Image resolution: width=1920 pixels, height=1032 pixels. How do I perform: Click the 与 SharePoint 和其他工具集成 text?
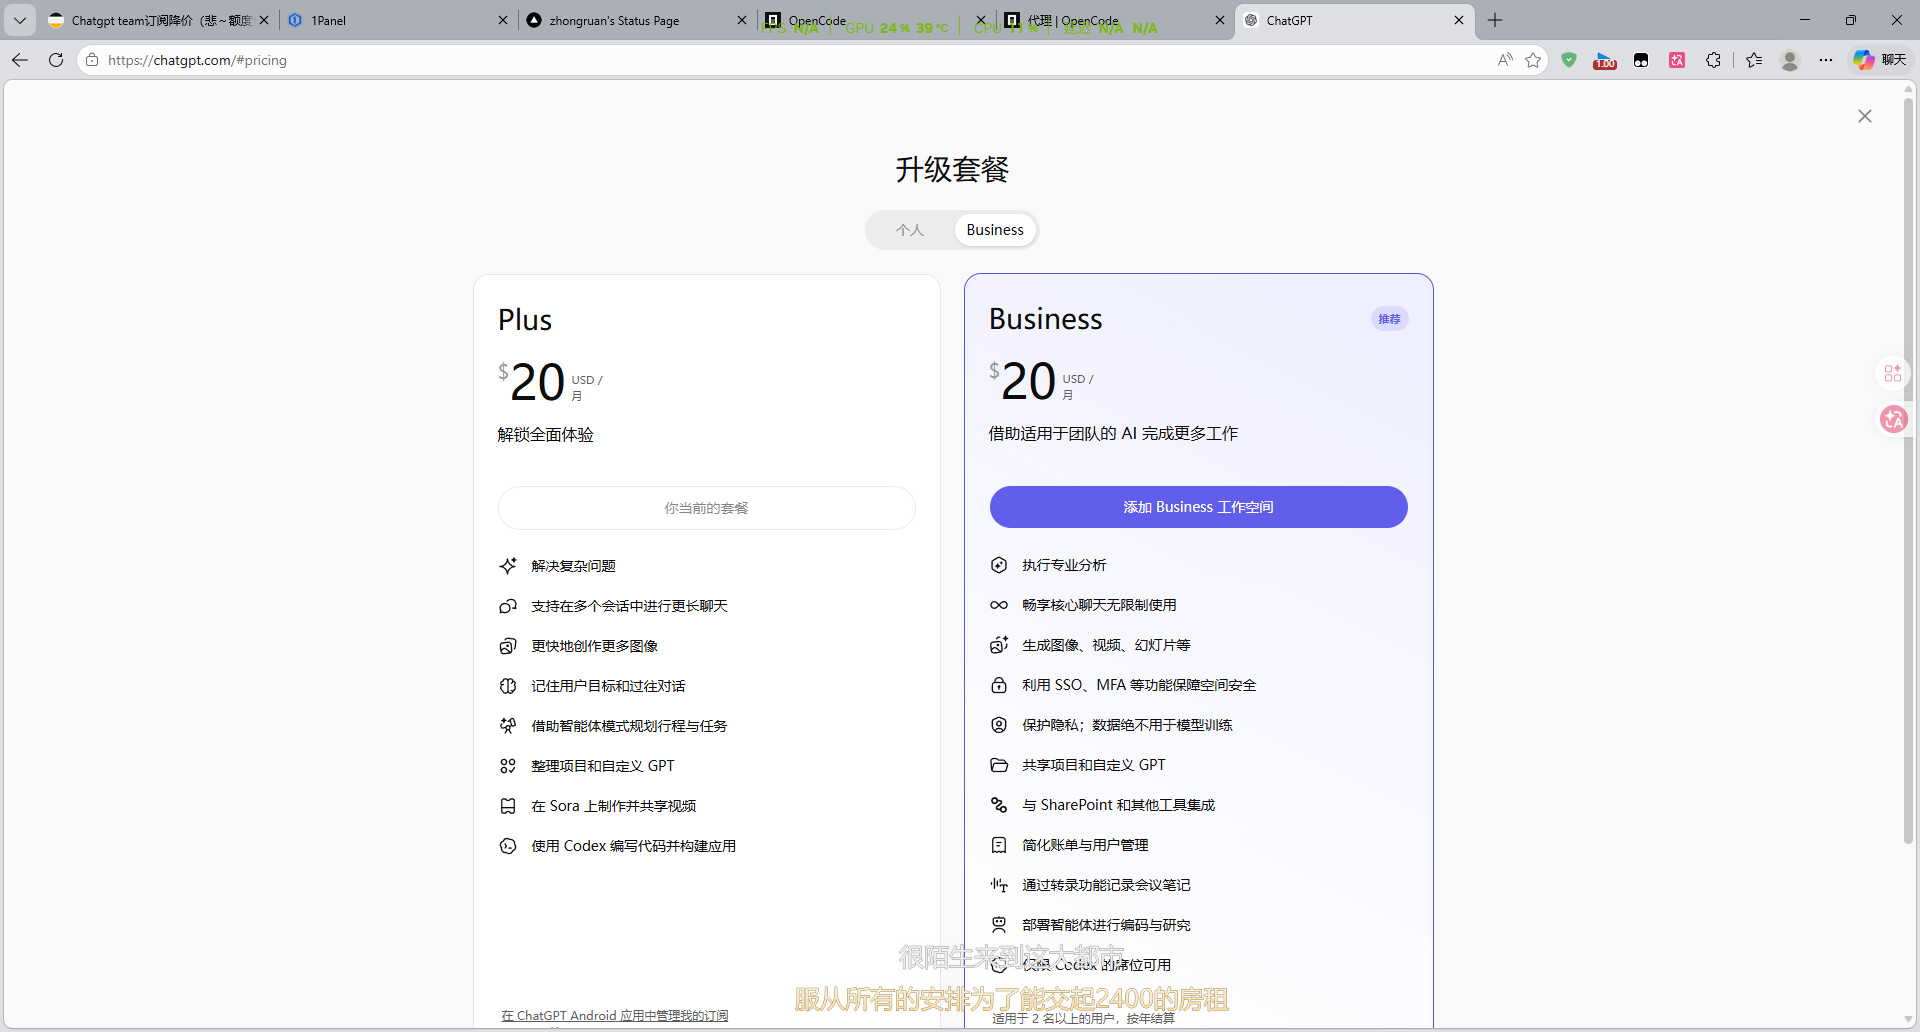(1118, 805)
